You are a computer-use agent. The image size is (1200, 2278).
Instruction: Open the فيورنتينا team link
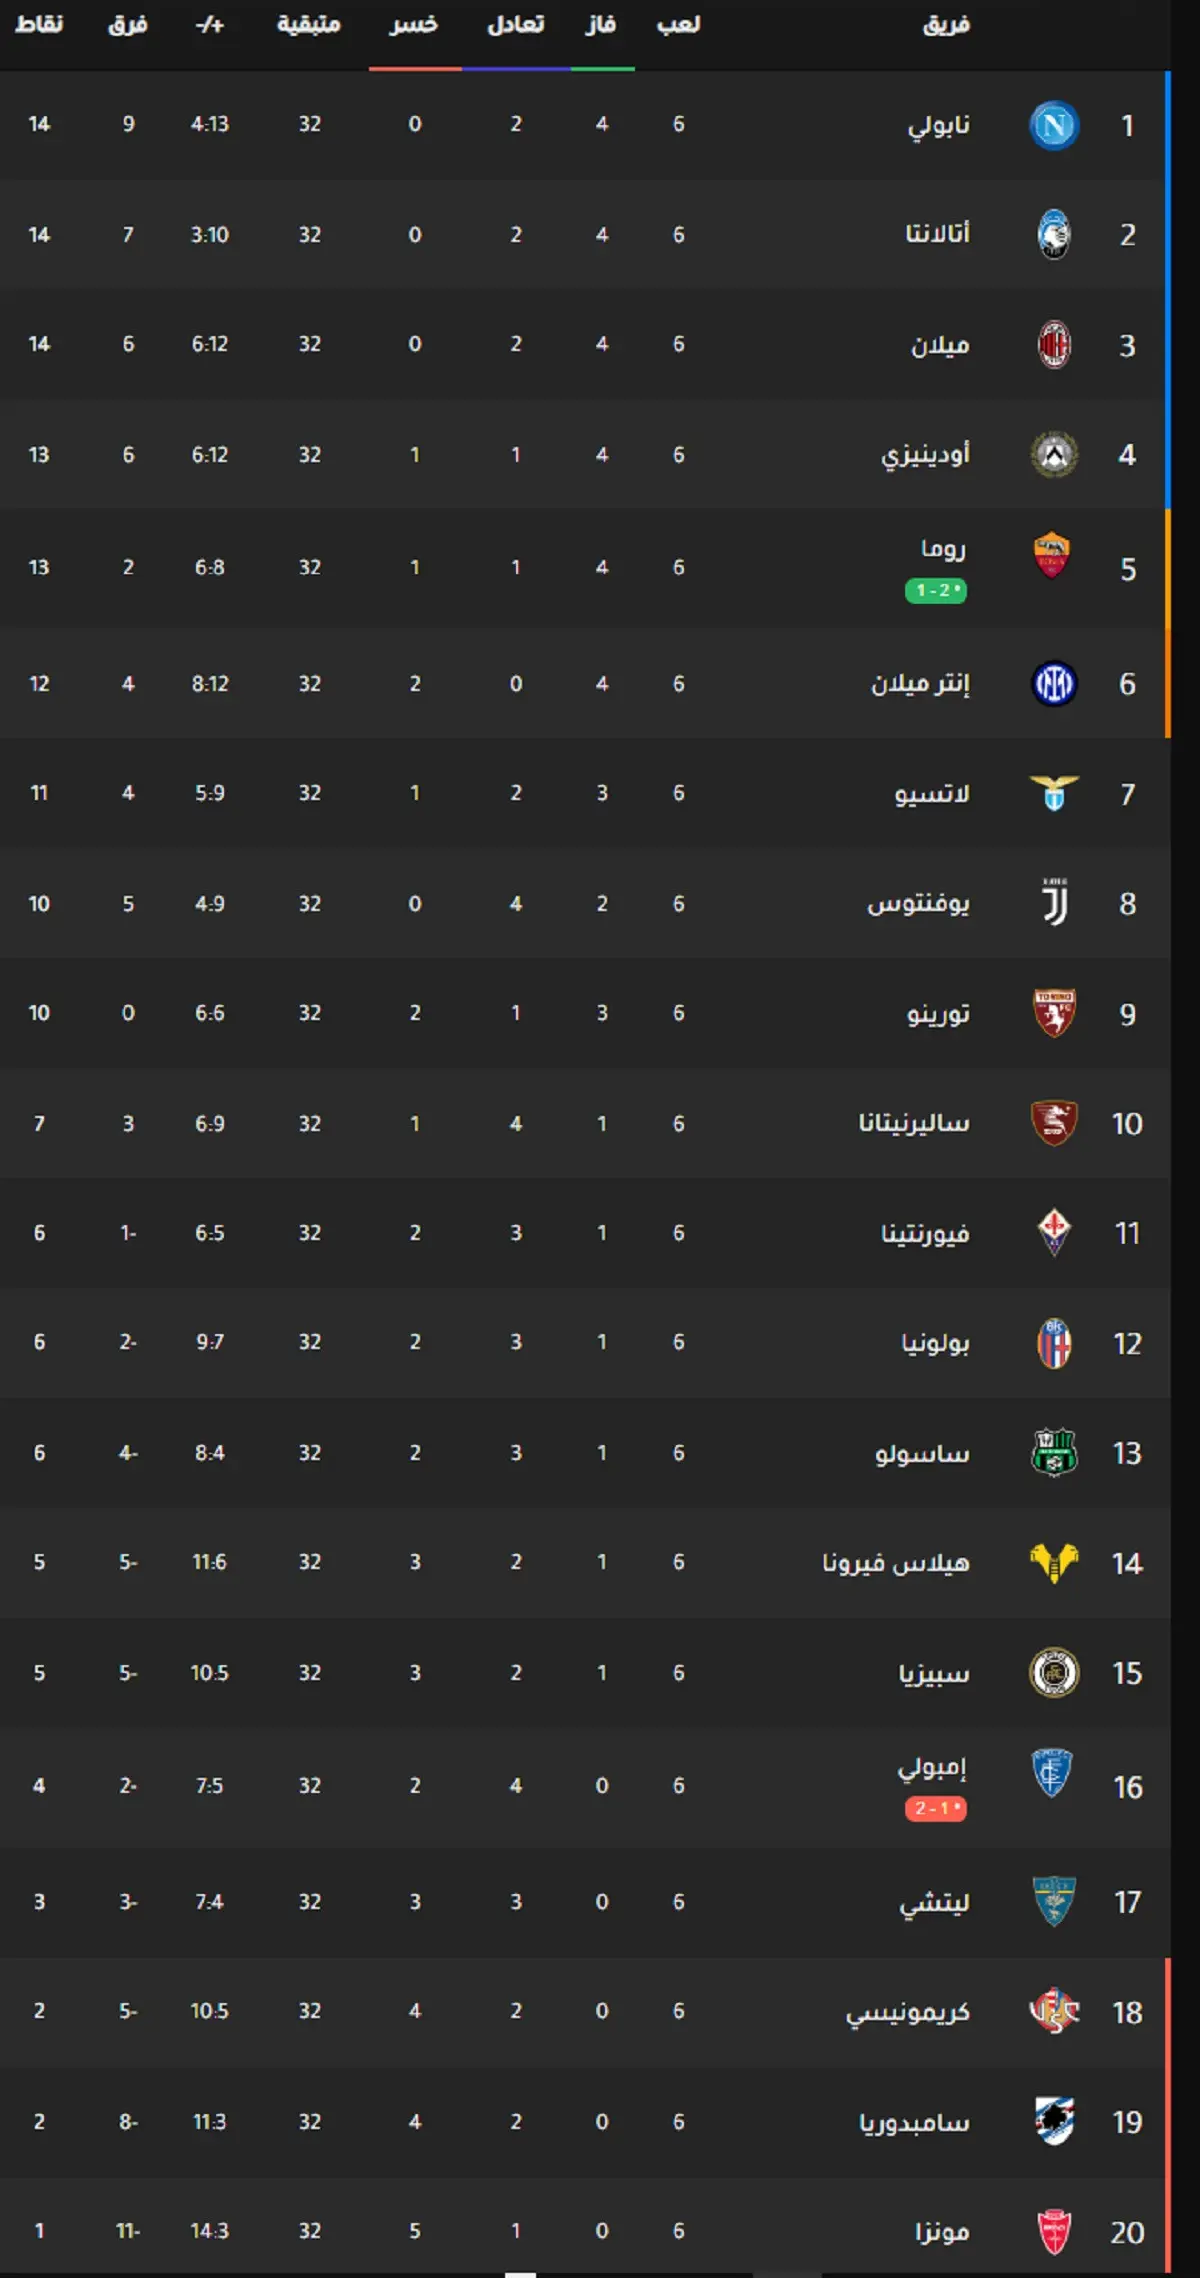pyautogui.click(x=925, y=1234)
